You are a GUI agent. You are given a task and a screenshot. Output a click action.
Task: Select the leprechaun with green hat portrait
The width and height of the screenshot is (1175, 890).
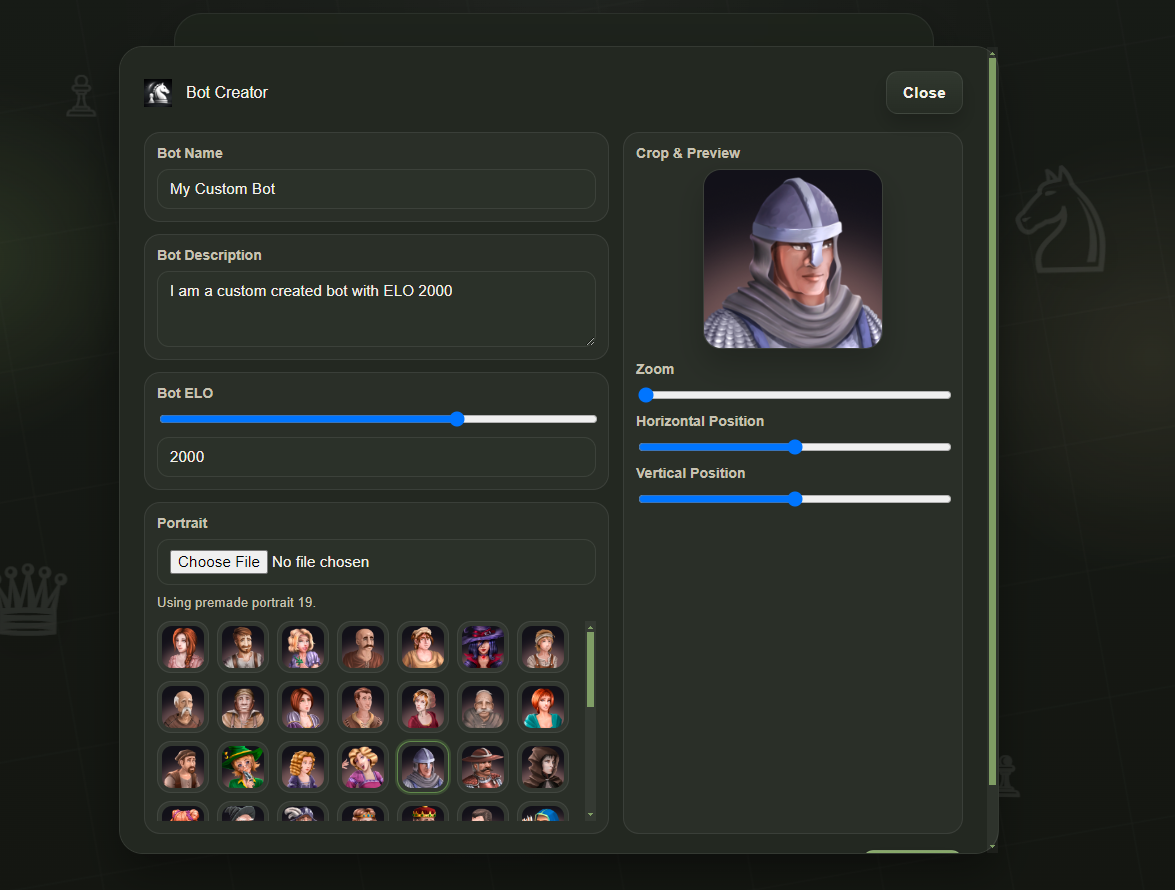[243, 767]
